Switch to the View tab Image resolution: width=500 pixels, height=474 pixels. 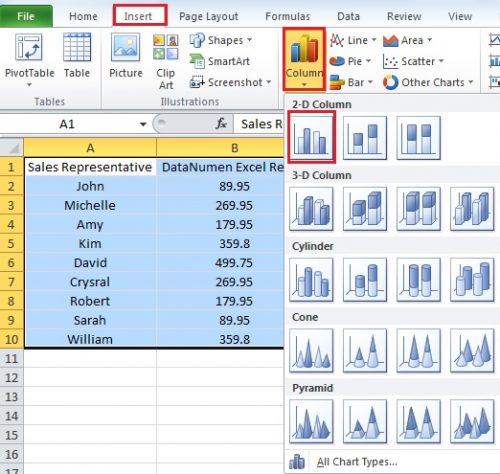click(x=460, y=16)
